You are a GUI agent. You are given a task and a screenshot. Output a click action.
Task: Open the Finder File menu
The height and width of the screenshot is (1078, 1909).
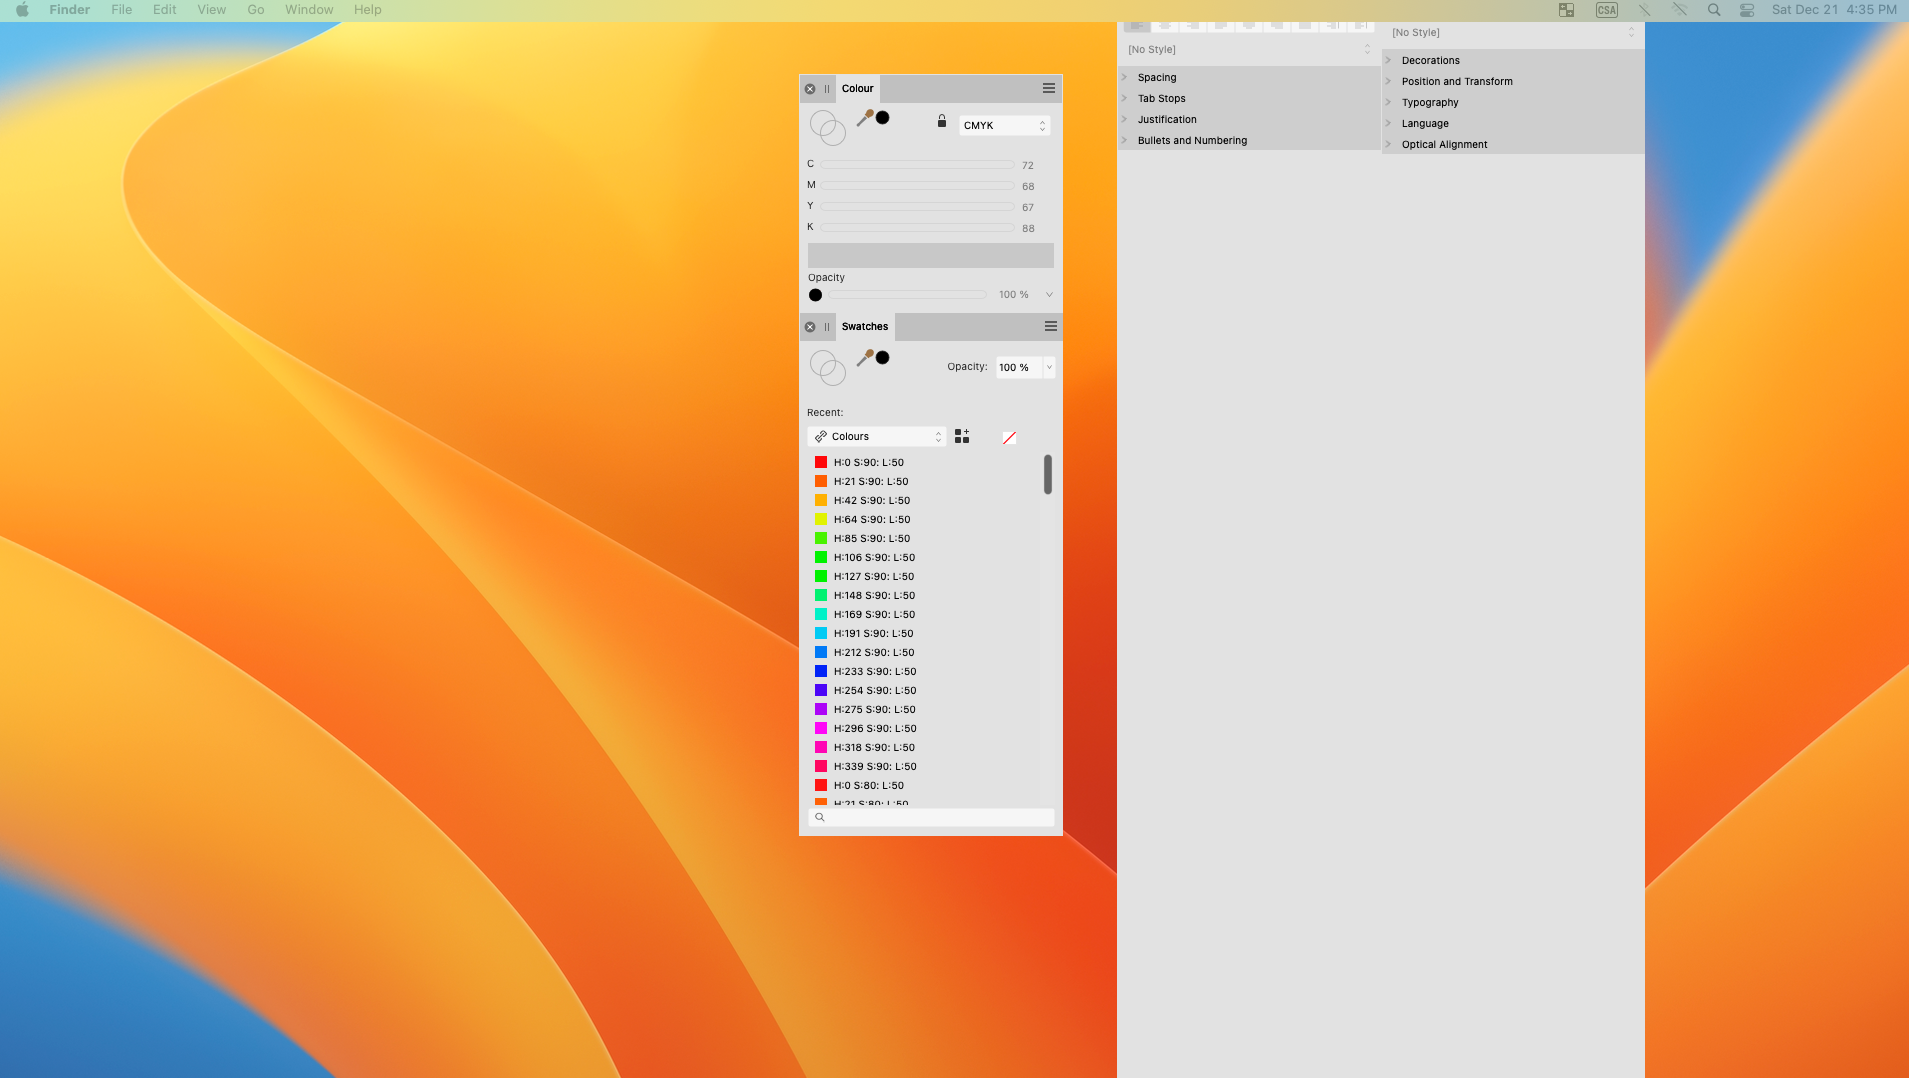coord(121,10)
